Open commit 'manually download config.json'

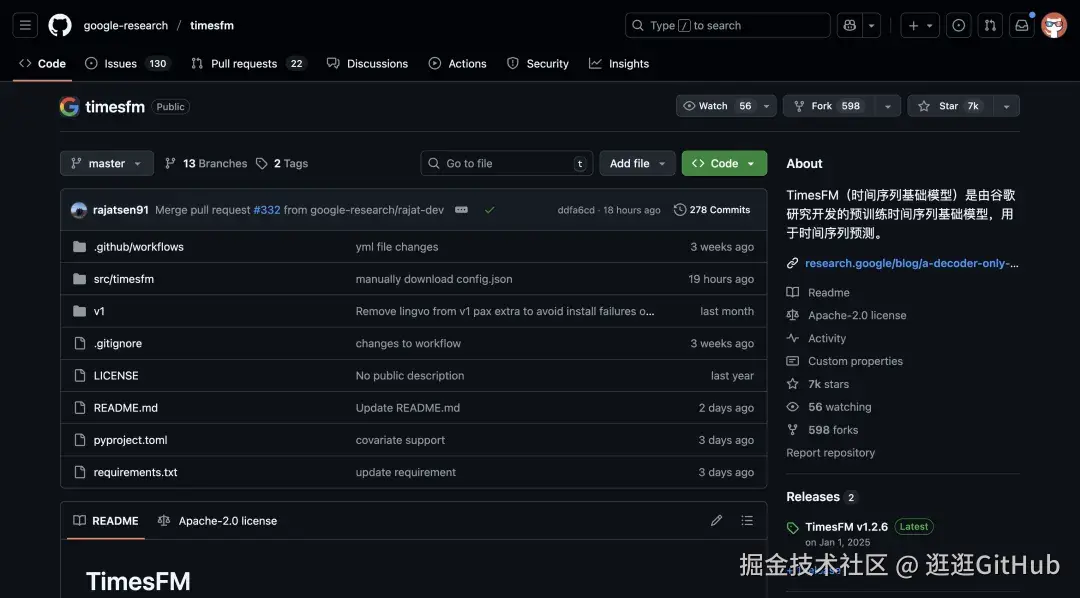pyautogui.click(x=434, y=279)
